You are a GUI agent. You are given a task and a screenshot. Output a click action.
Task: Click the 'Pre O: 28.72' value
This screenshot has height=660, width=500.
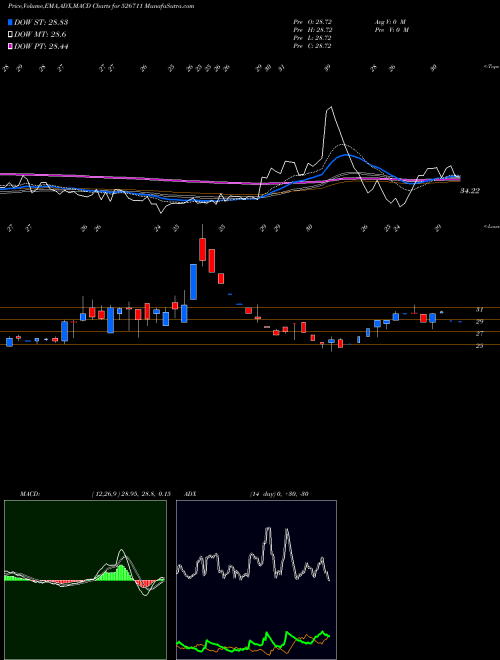click(x=312, y=21)
